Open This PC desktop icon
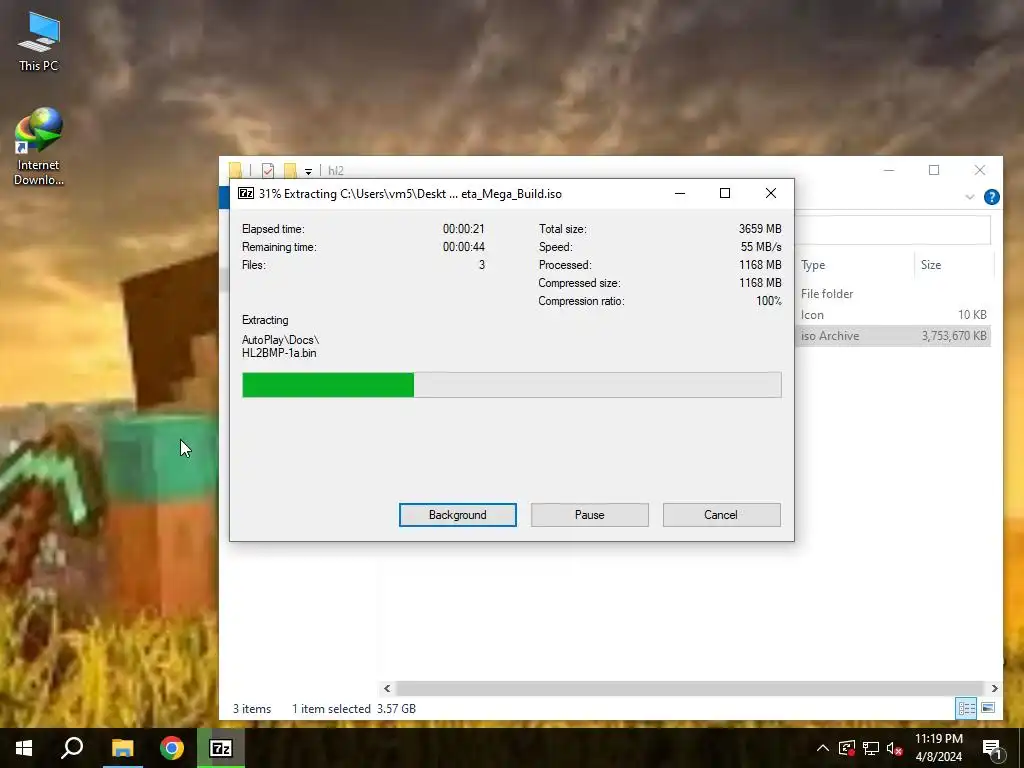 pos(39,42)
